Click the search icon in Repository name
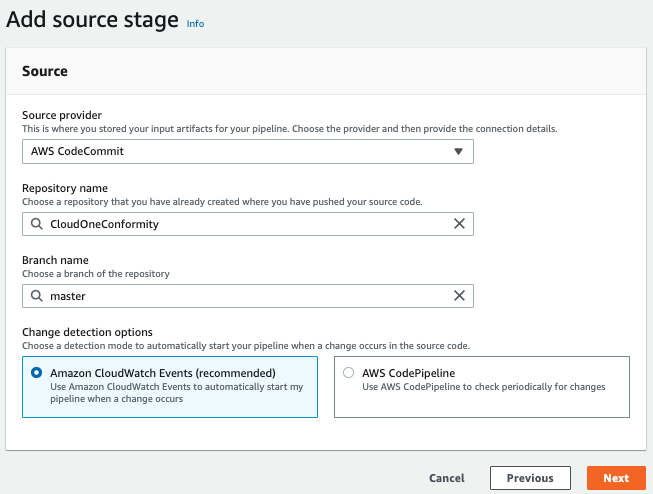This screenshot has height=494, width=653. click(x=37, y=224)
